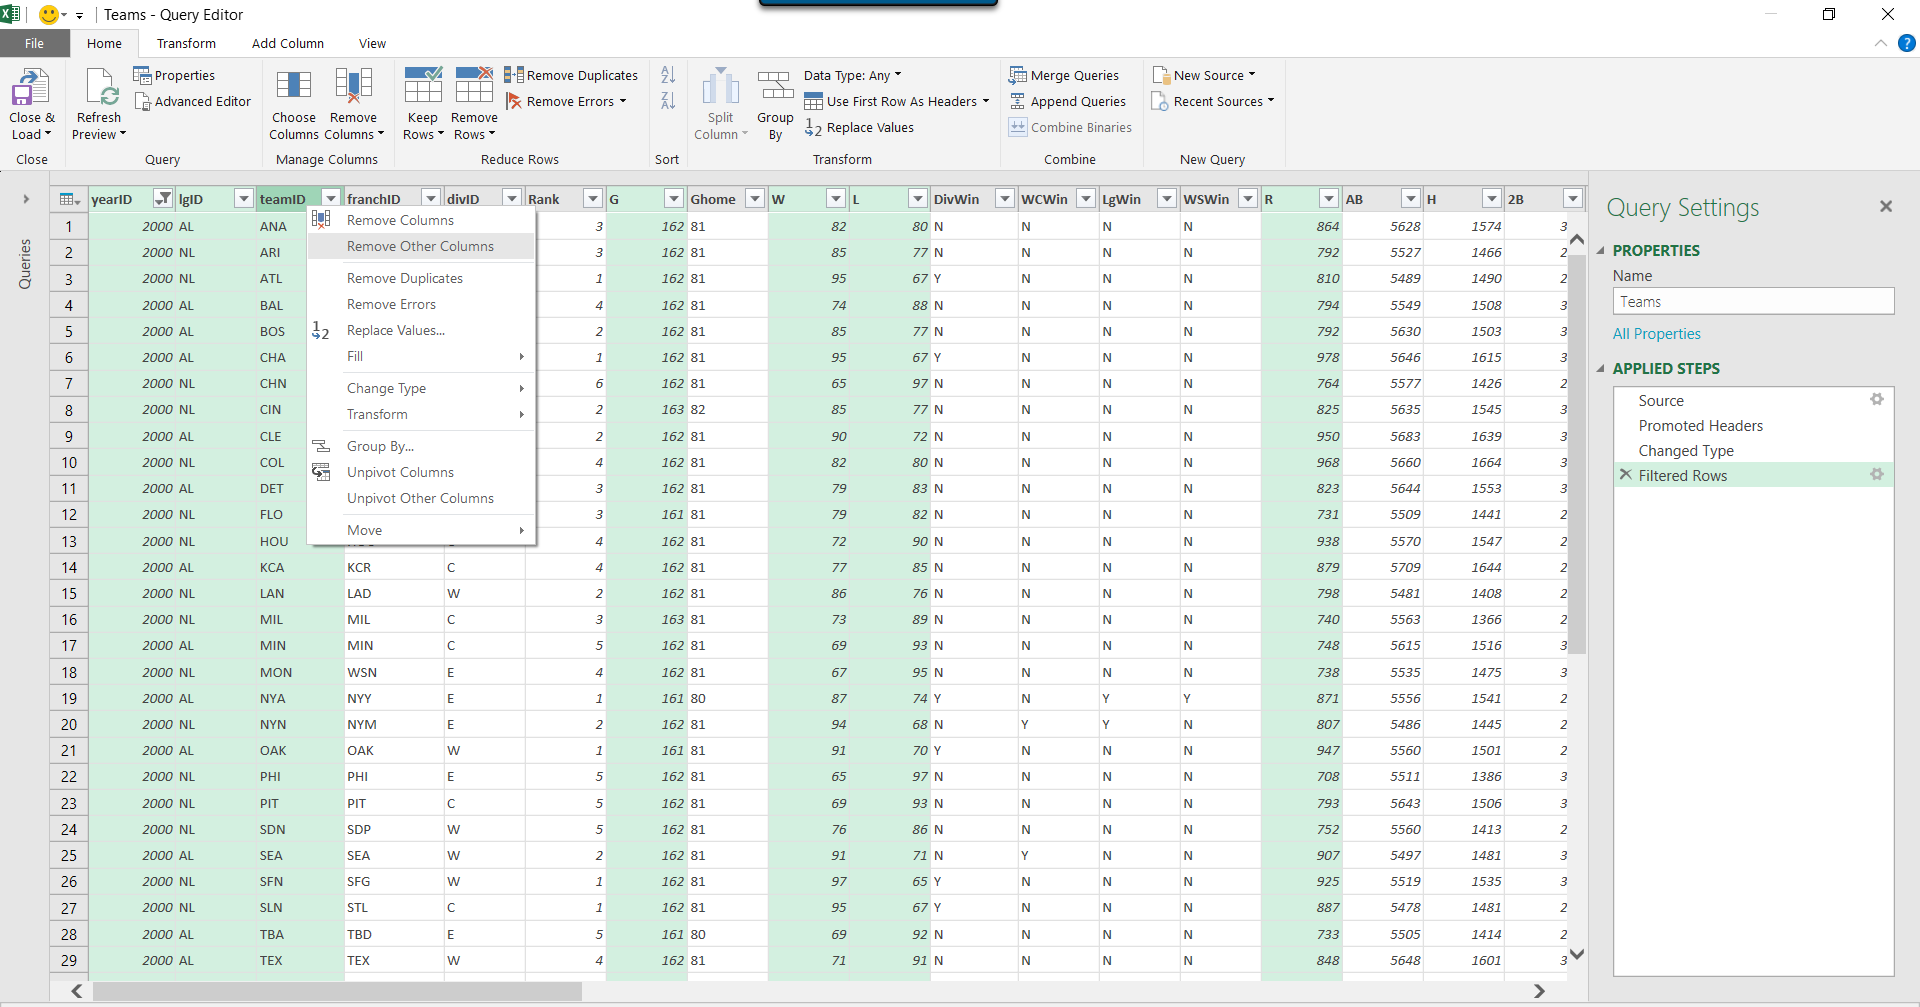This screenshot has height=1007, width=1920.
Task: Select the Promoted Headers step
Action: pyautogui.click(x=1700, y=426)
